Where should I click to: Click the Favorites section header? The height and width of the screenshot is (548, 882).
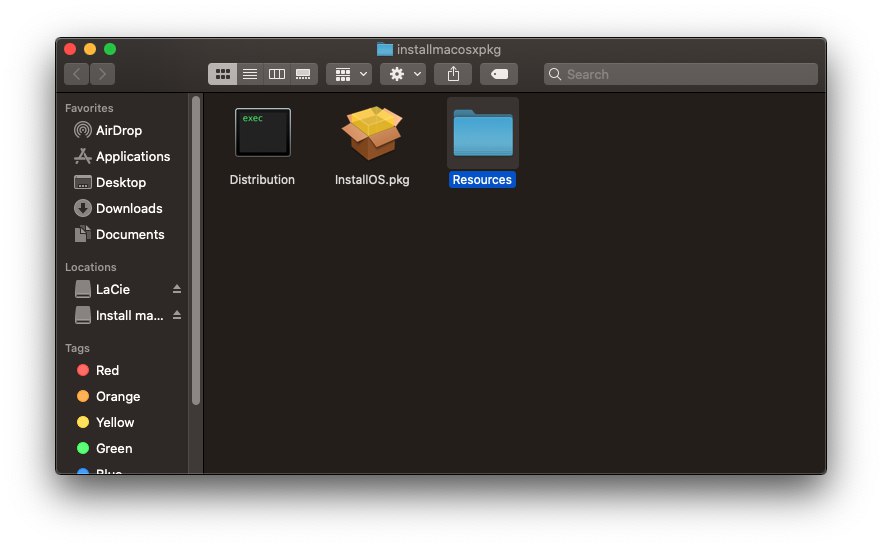pyautogui.click(x=89, y=108)
